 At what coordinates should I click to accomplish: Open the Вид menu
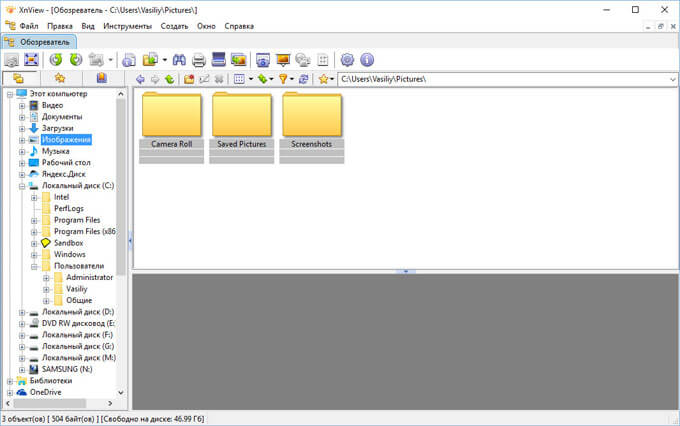coord(88,24)
